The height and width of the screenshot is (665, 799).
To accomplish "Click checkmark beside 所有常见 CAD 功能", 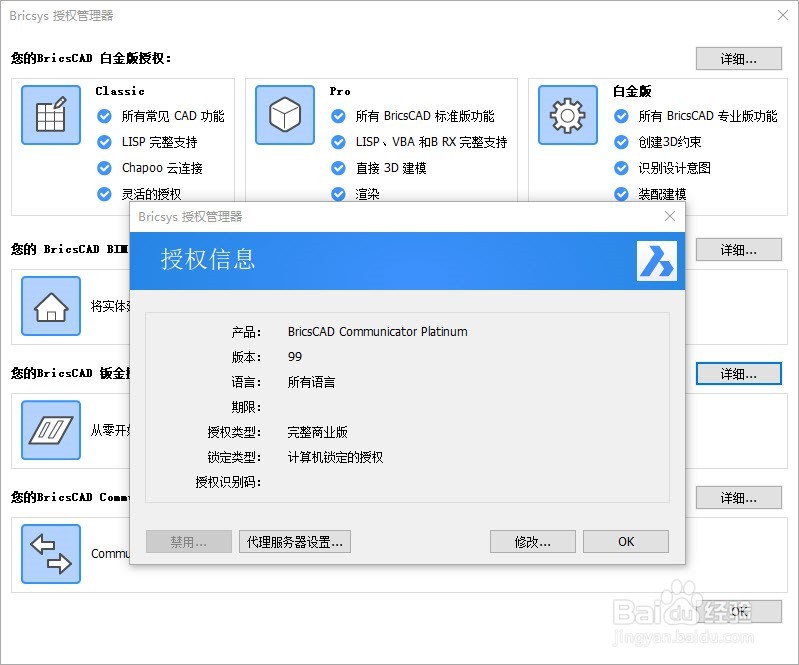I will [x=104, y=116].
